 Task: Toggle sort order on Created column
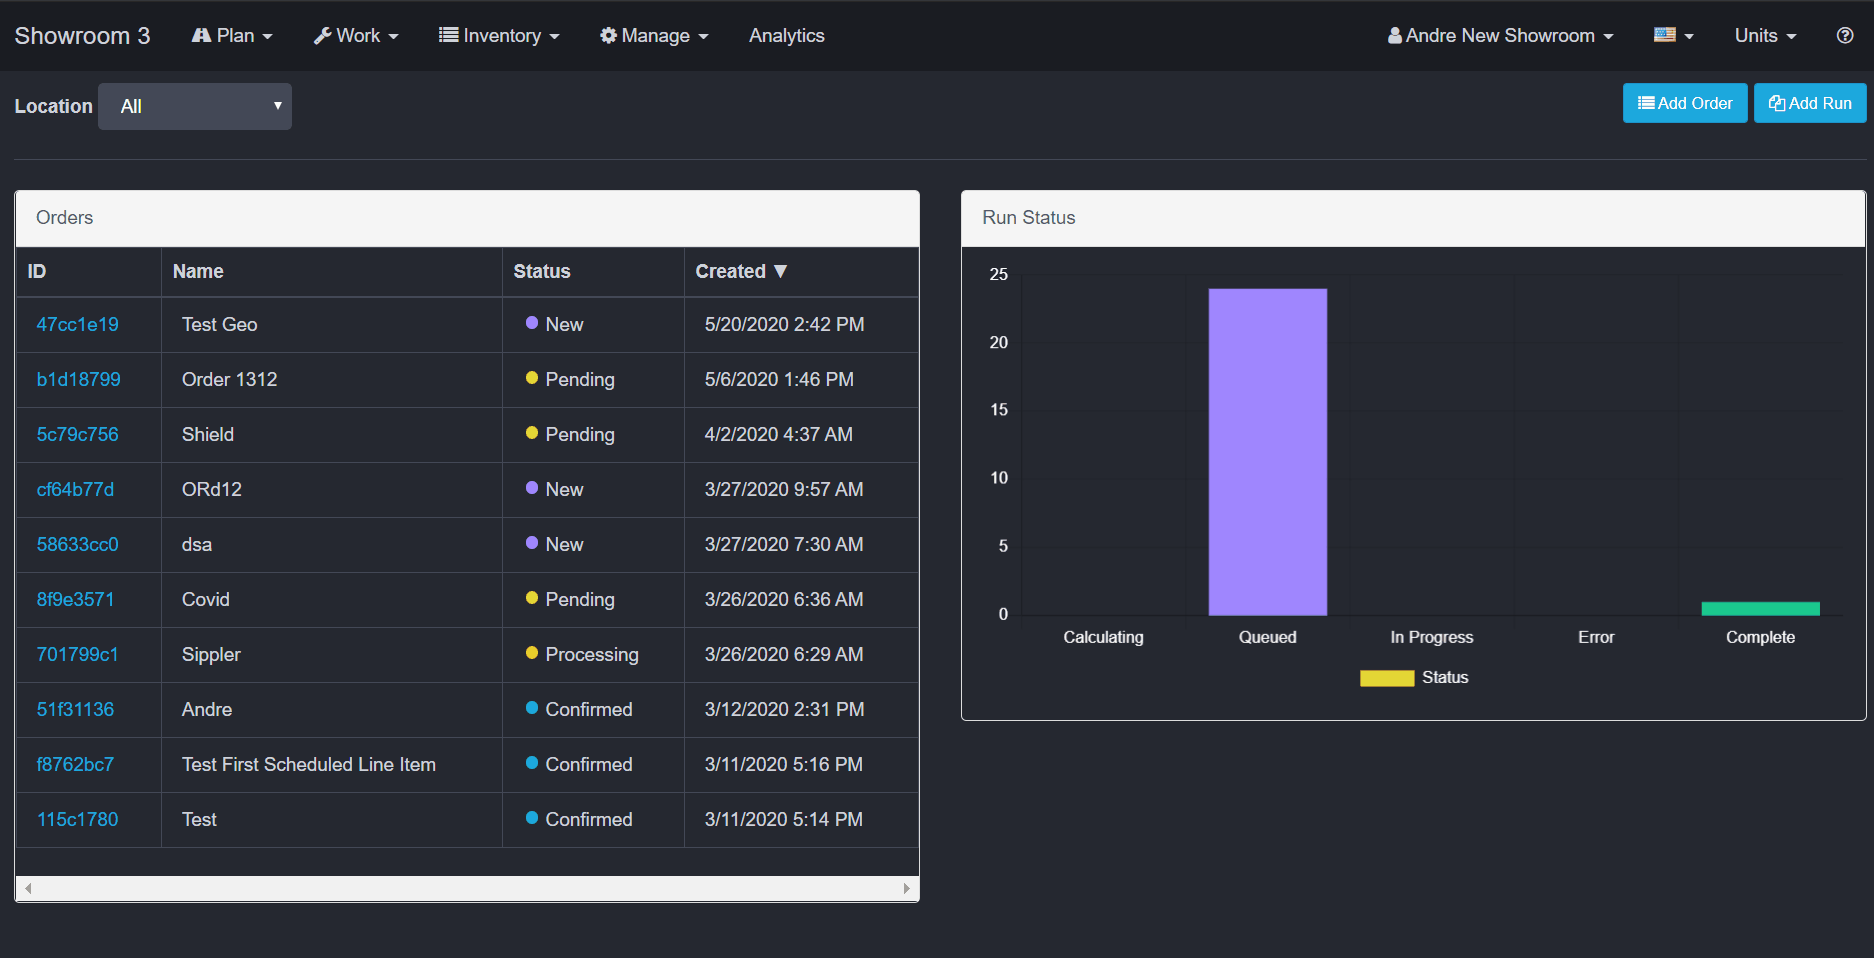pyautogui.click(x=741, y=271)
